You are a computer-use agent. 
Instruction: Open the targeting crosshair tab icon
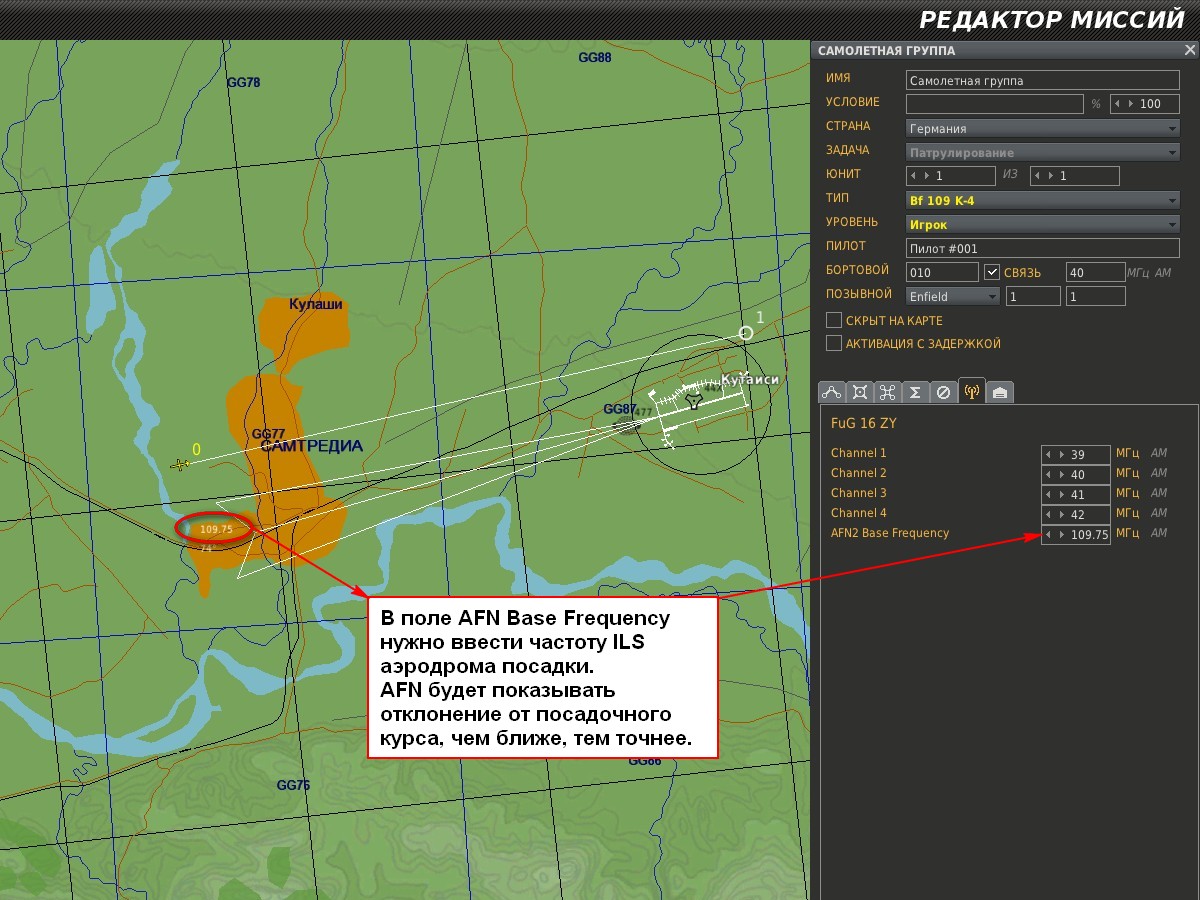pyautogui.click(x=860, y=392)
